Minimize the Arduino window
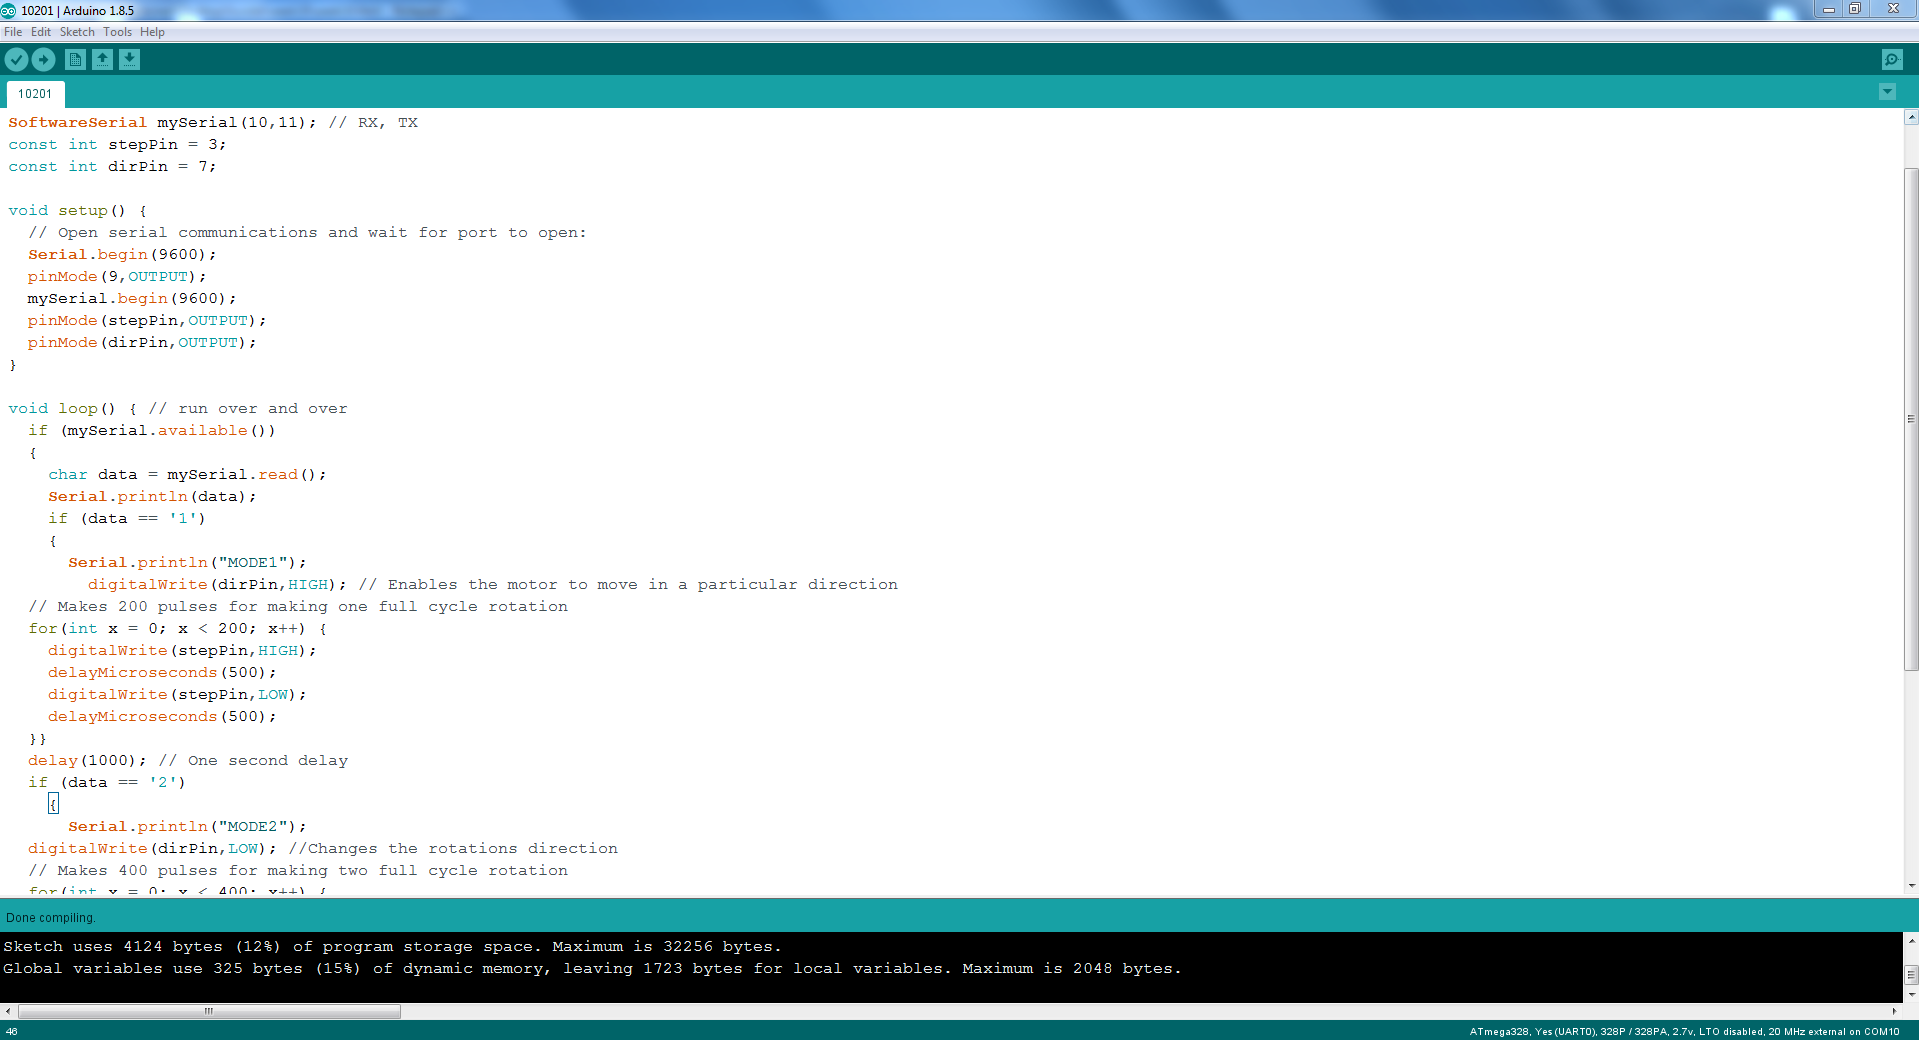This screenshot has width=1919, height=1040. coord(1828,9)
